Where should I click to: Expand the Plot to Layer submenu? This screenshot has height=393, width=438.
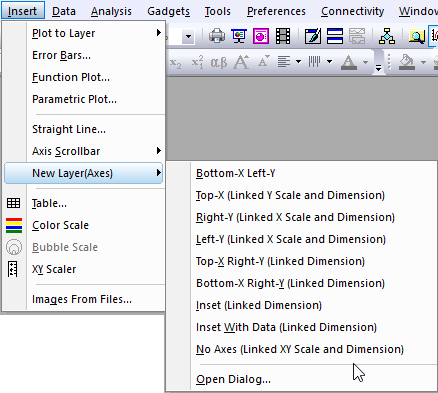click(x=159, y=33)
